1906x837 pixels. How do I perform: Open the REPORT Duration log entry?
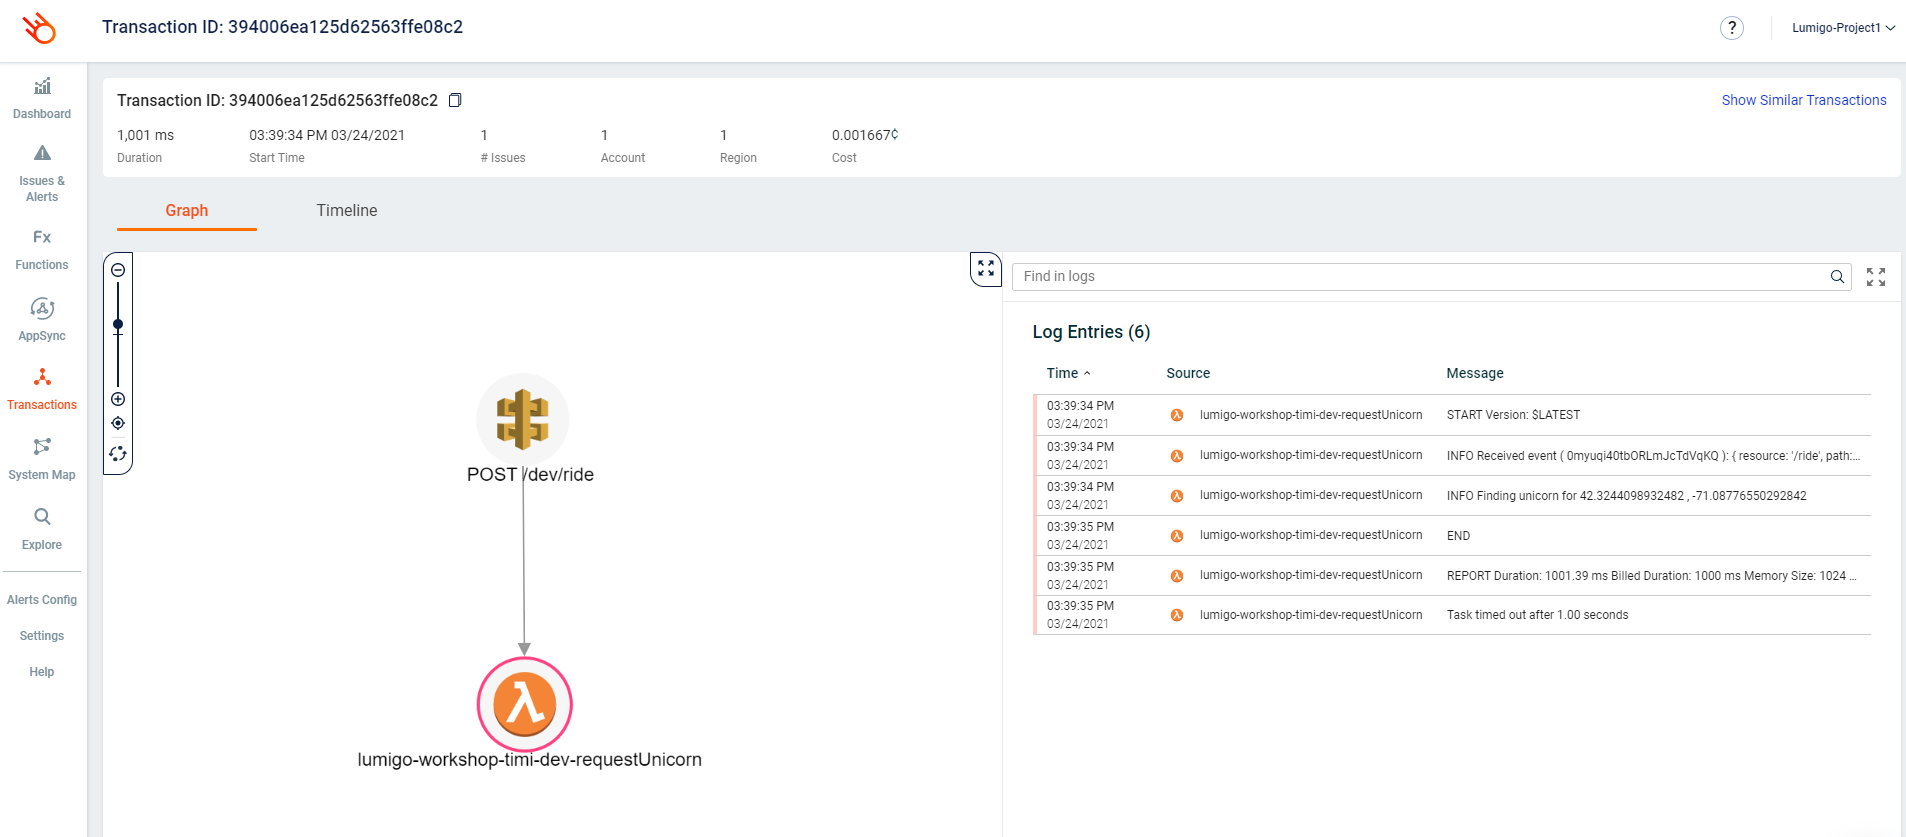[x=1452, y=575]
